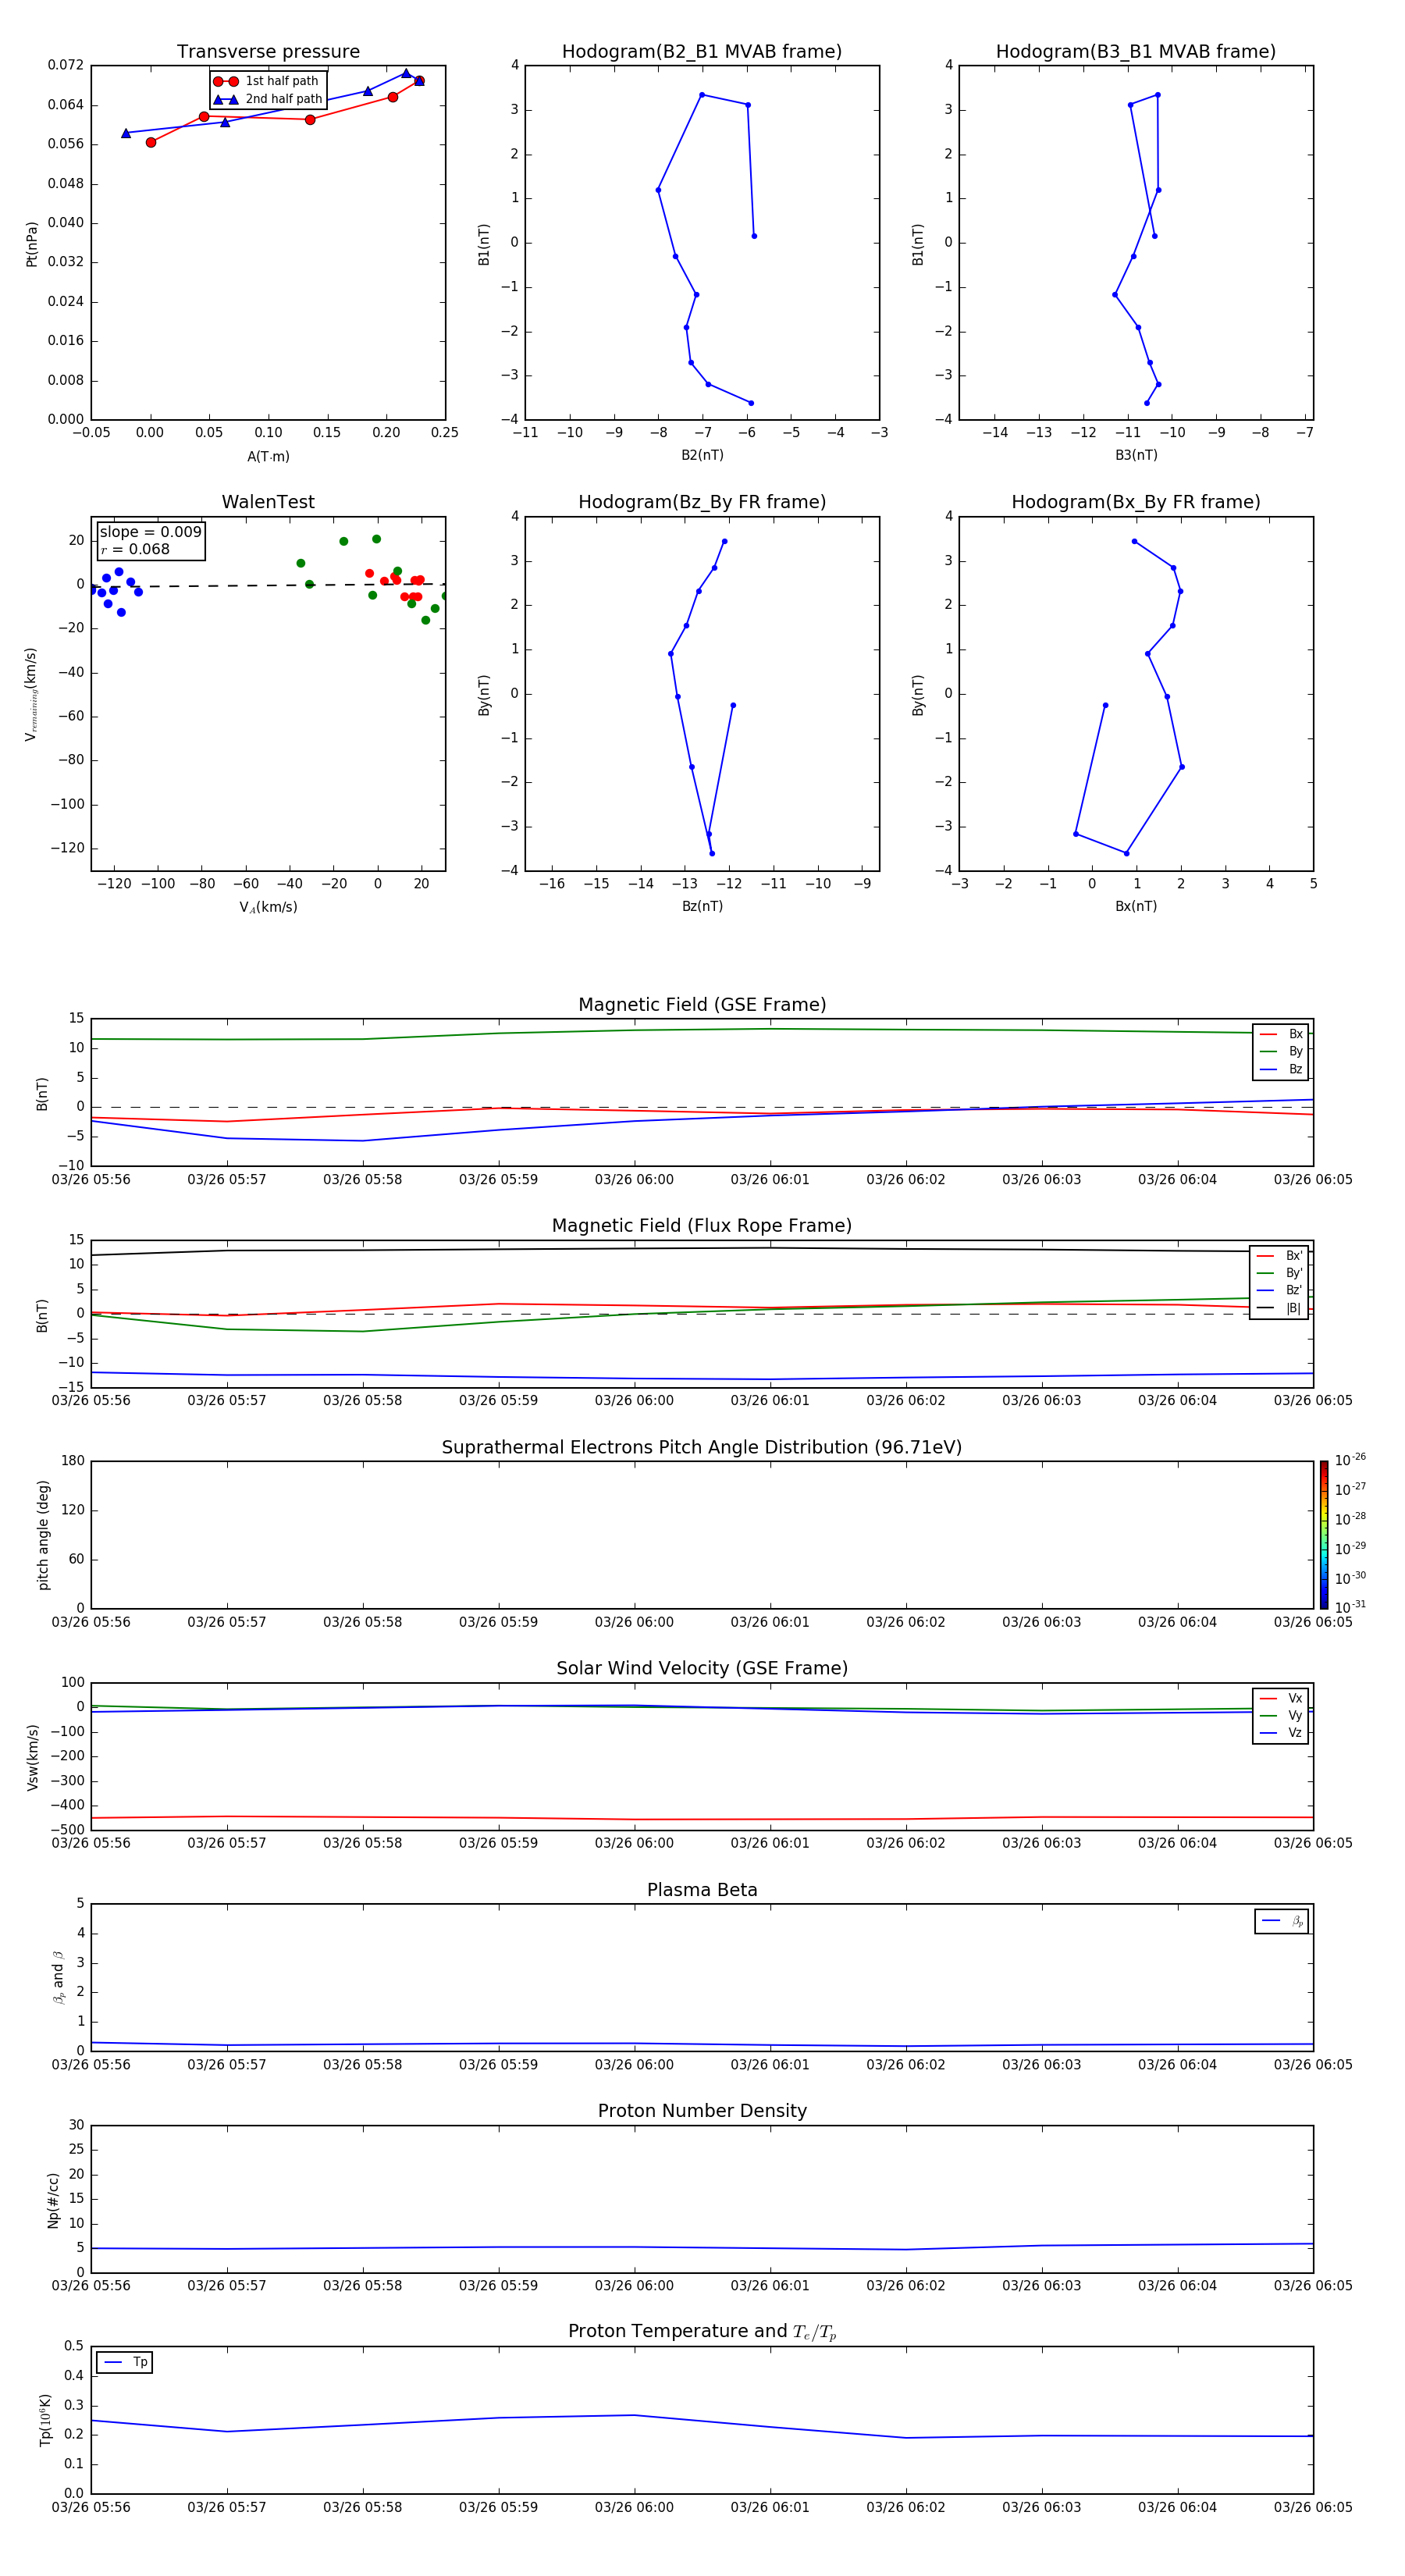1405x2576 pixels.
Task: Click the 'Pt(nPa)' y-axis label
Action: tap(32, 244)
